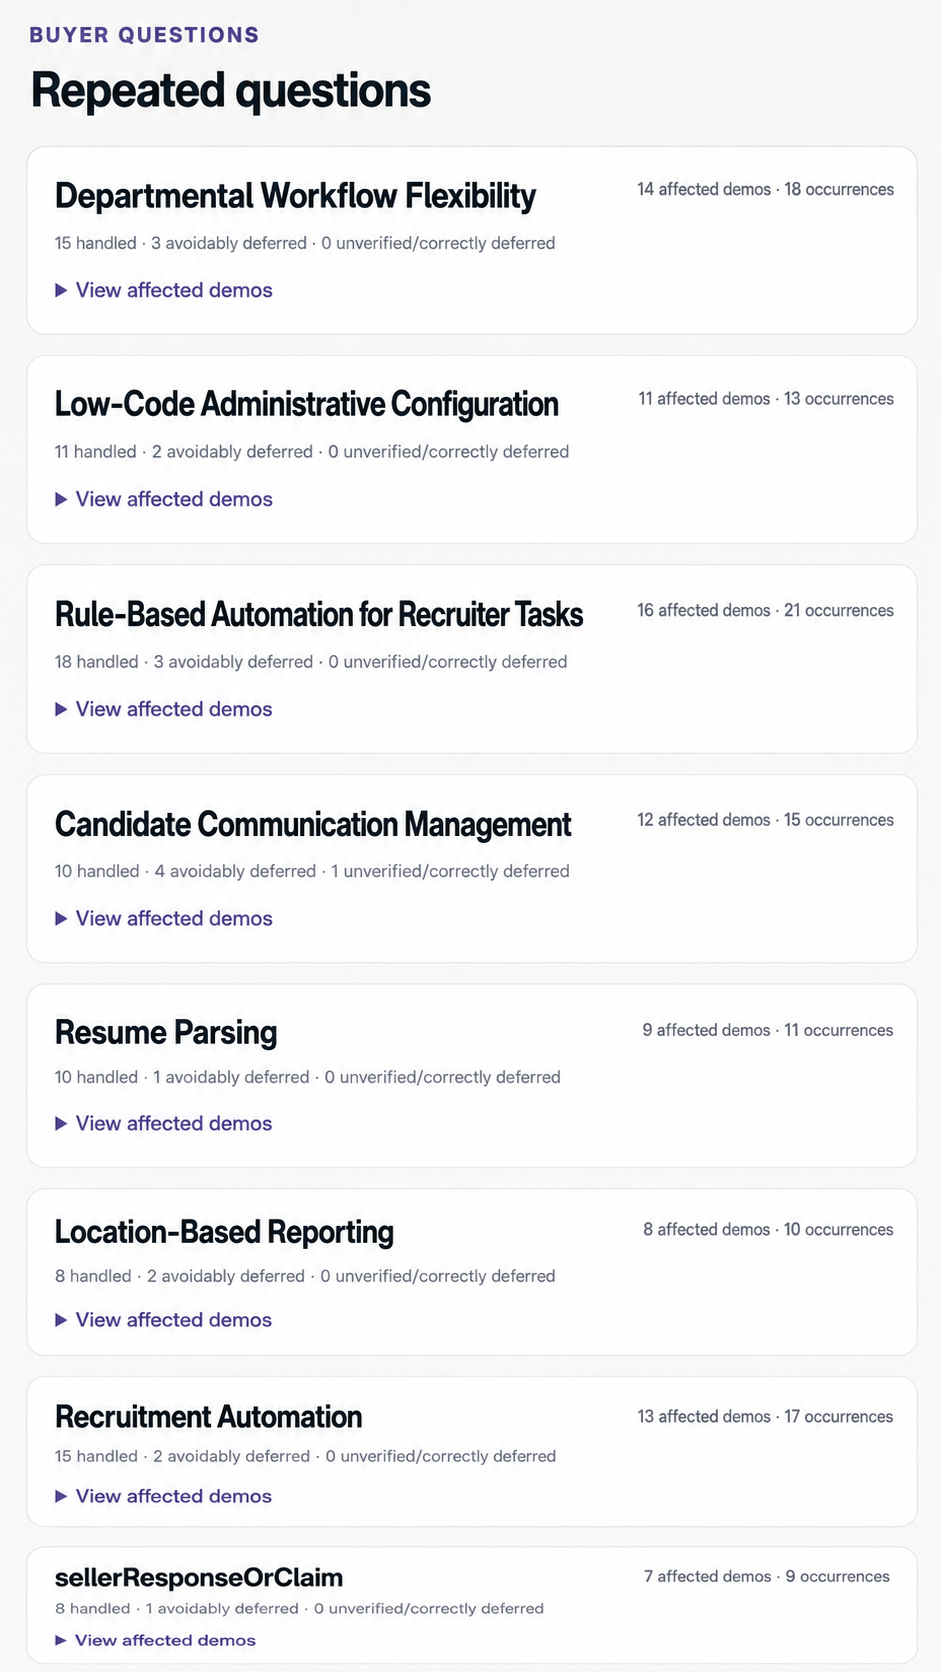The image size is (941, 1672).
Task: Expand View affected demos under Low-Code Administrative Configuration
Action: pyautogui.click(x=164, y=499)
